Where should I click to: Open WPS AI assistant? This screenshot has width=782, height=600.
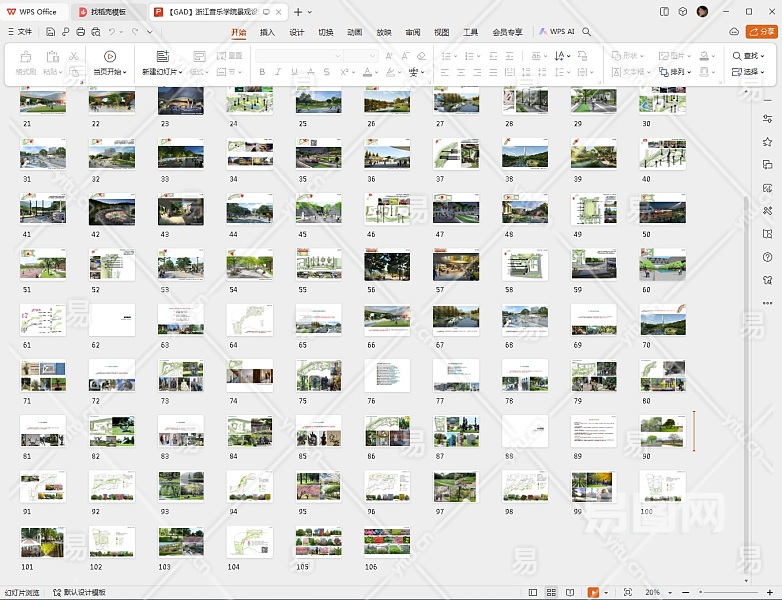(x=557, y=32)
